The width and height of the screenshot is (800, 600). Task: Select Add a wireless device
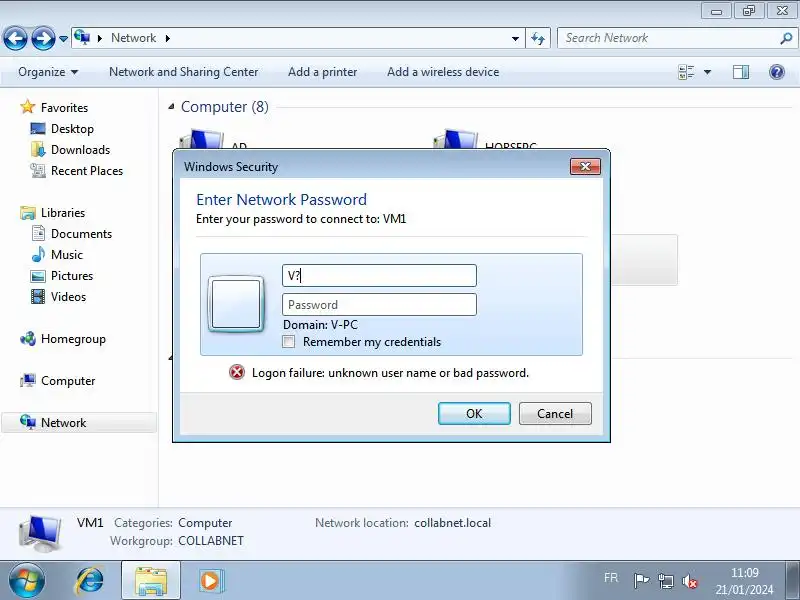click(443, 72)
